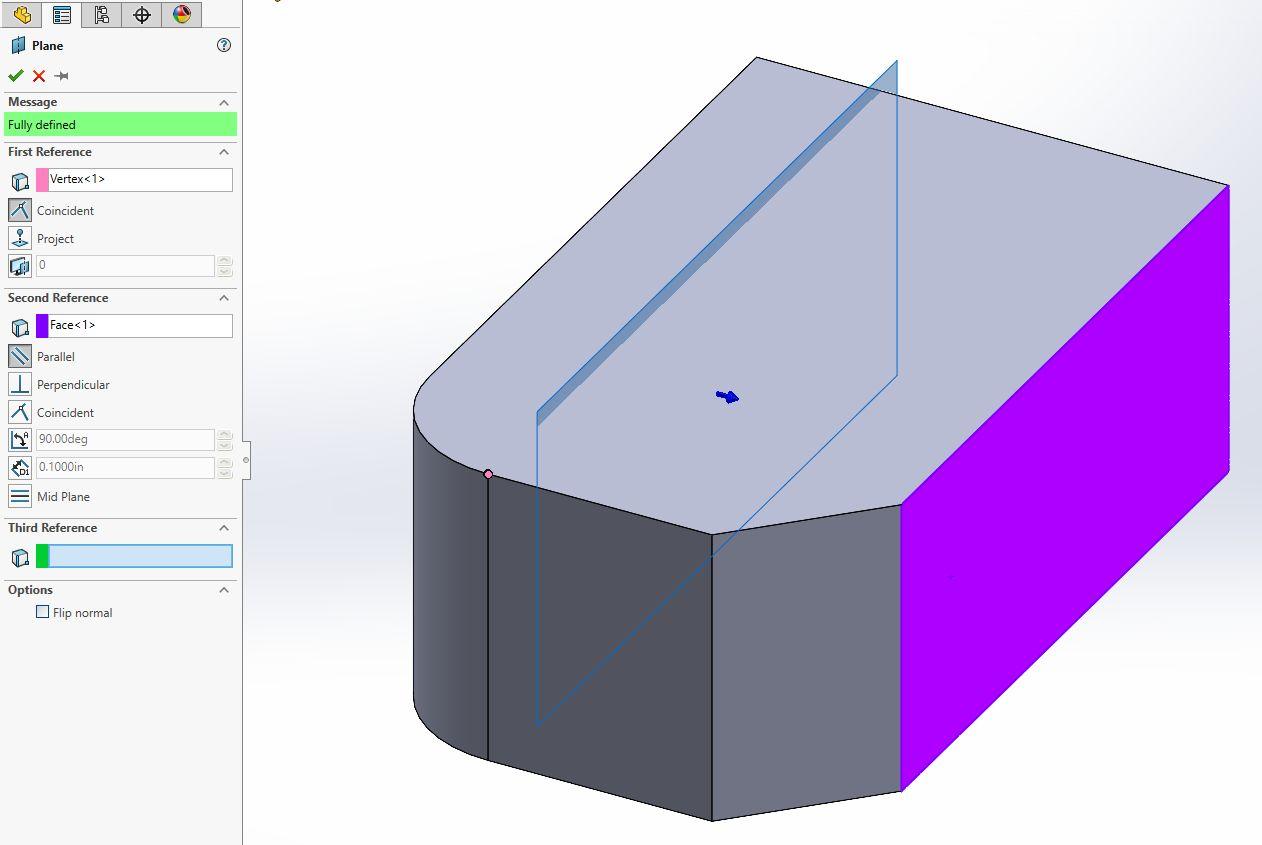Image resolution: width=1262 pixels, height=845 pixels.
Task: Click the Second Reference entity icon
Action: 20,327
